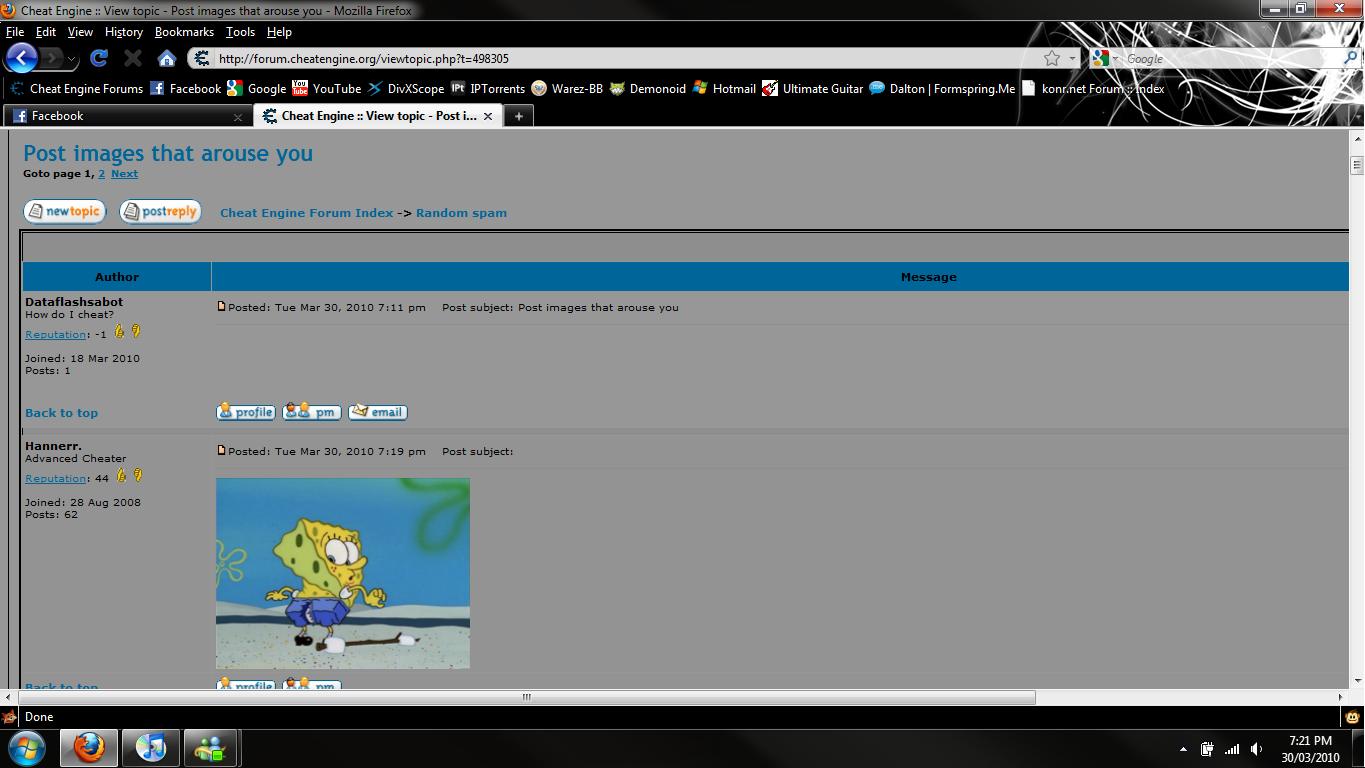The height and width of the screenshot is (768, 1365).
Task: Click the iTunes icon on the taskbar
Action: [151, 748]
